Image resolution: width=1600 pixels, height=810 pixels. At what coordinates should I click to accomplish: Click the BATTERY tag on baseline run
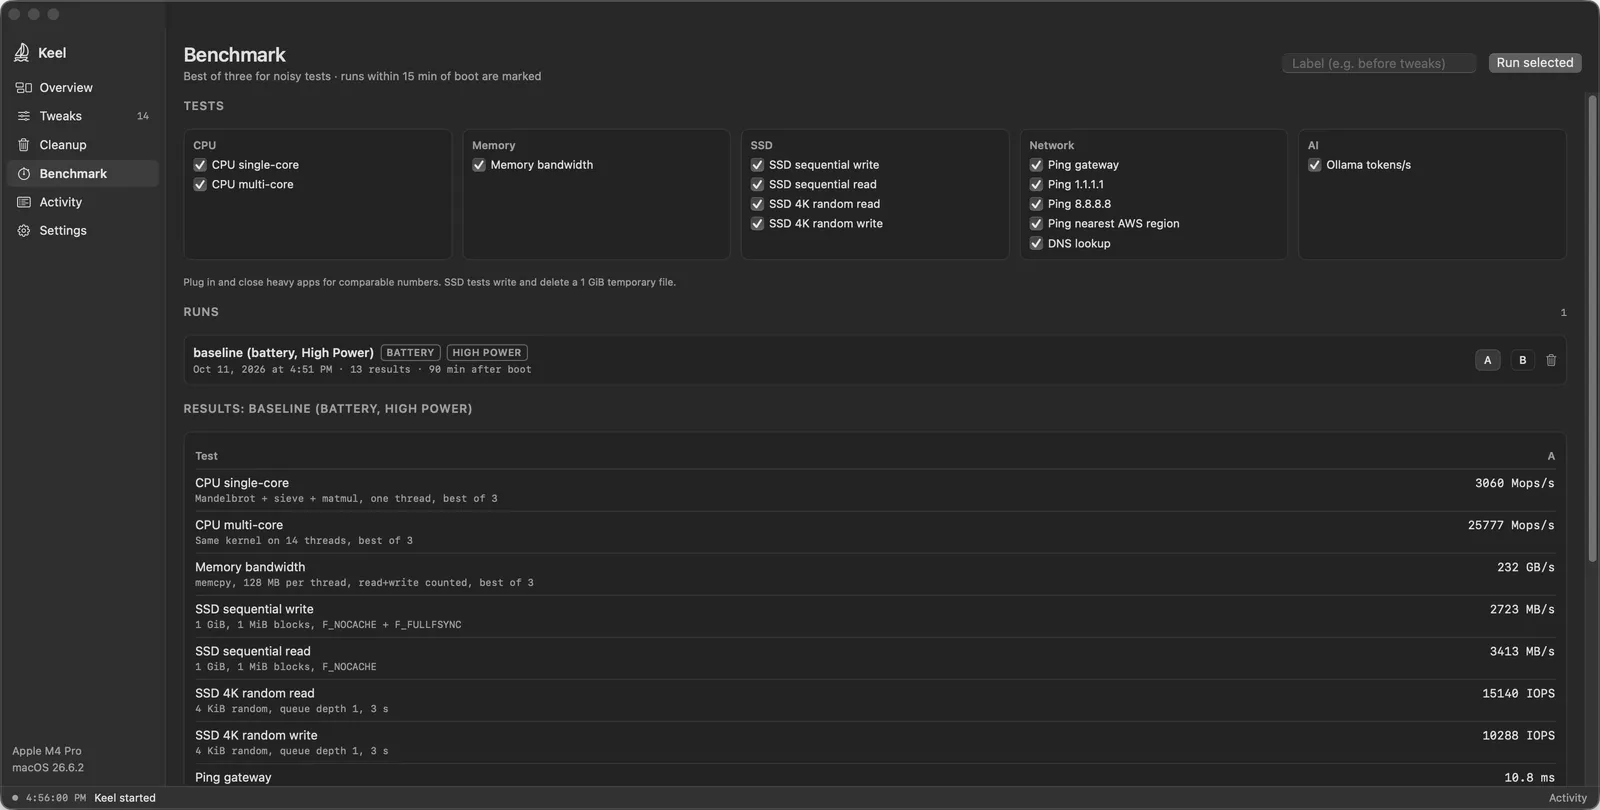coord(410,353)
